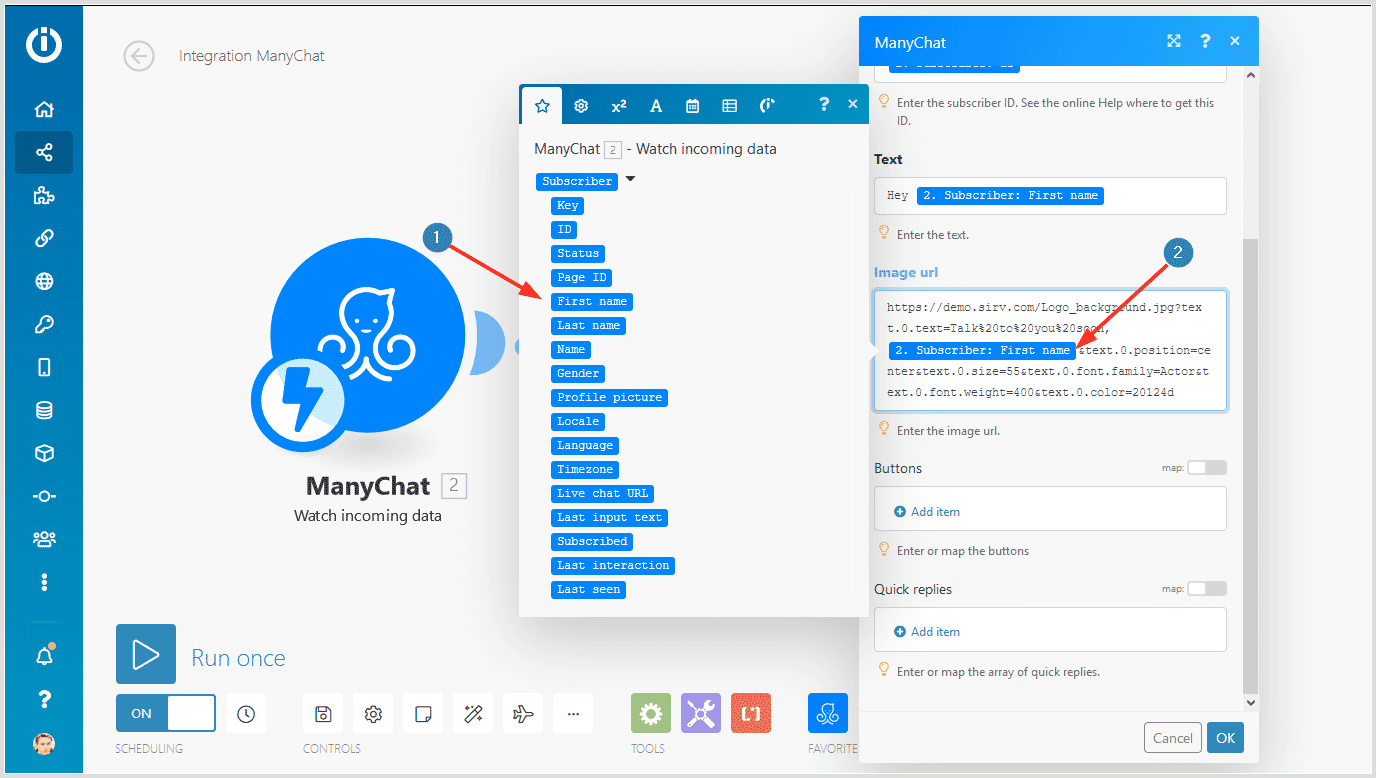This screenshot has height=778, width=1376.
Task: Switch to the star favorites tab
Action: coord(542,105)
